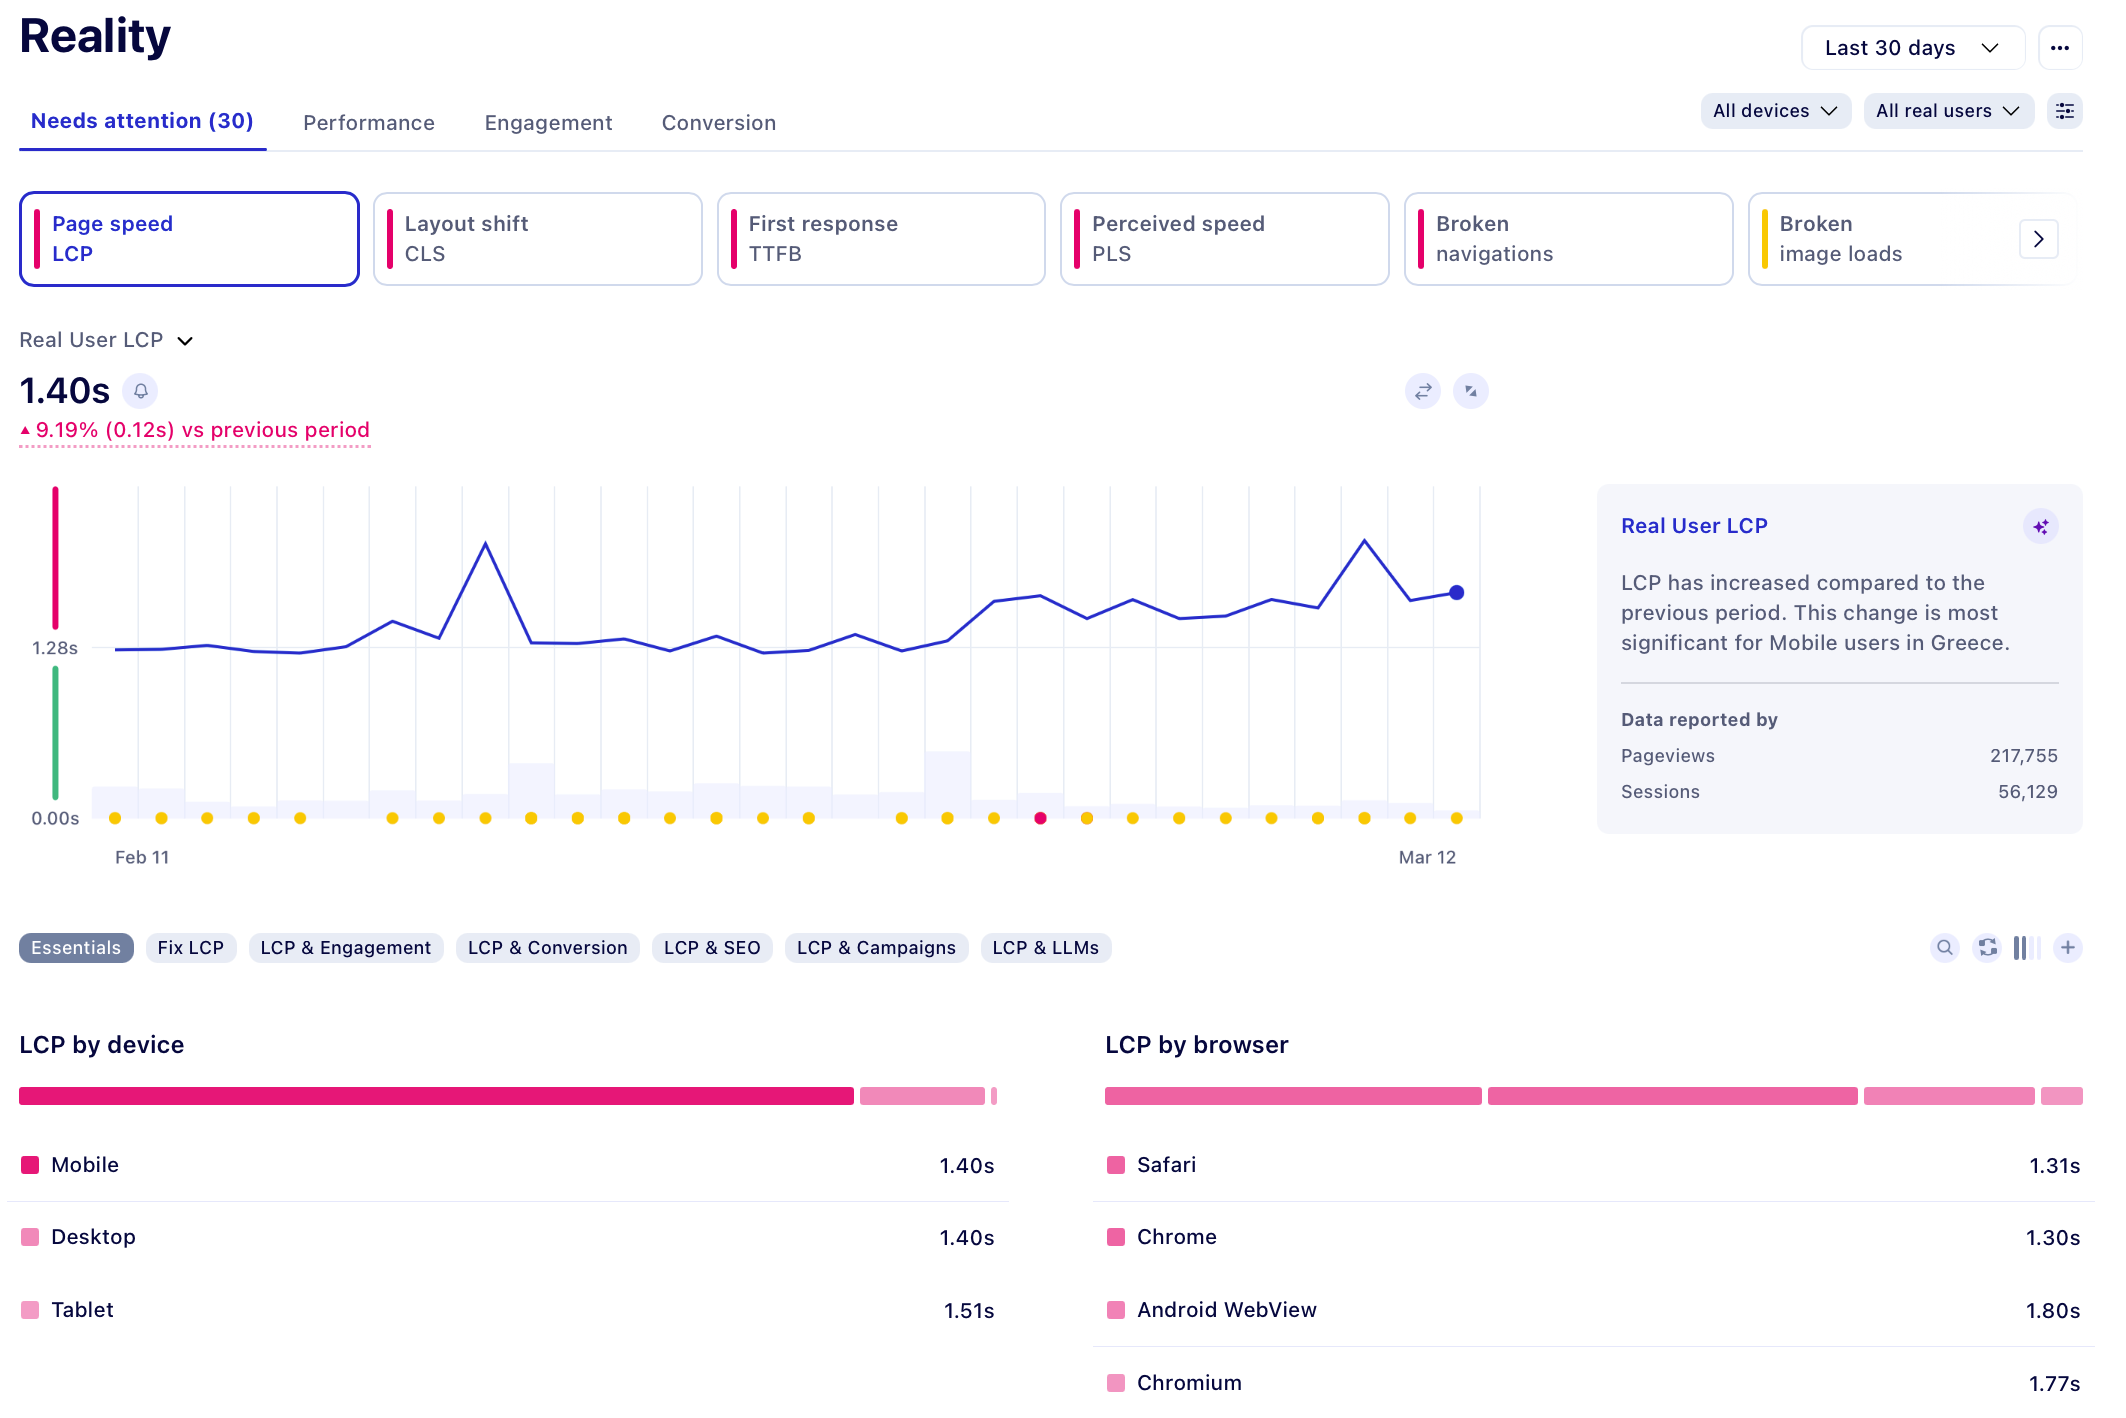Add a new widget with plus icon
The width and height of the screenshot is (2126, 1418).
2067,947
